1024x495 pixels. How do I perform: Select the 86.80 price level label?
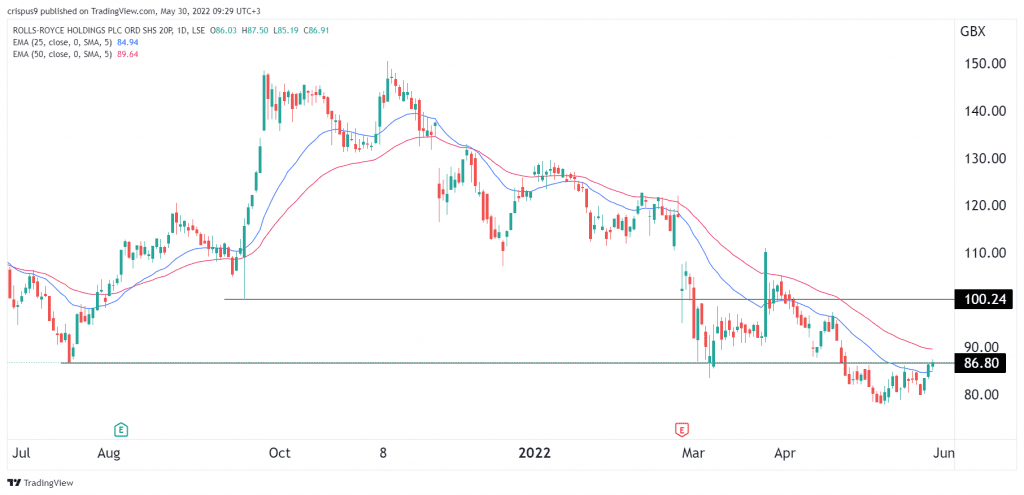[978, 362]
